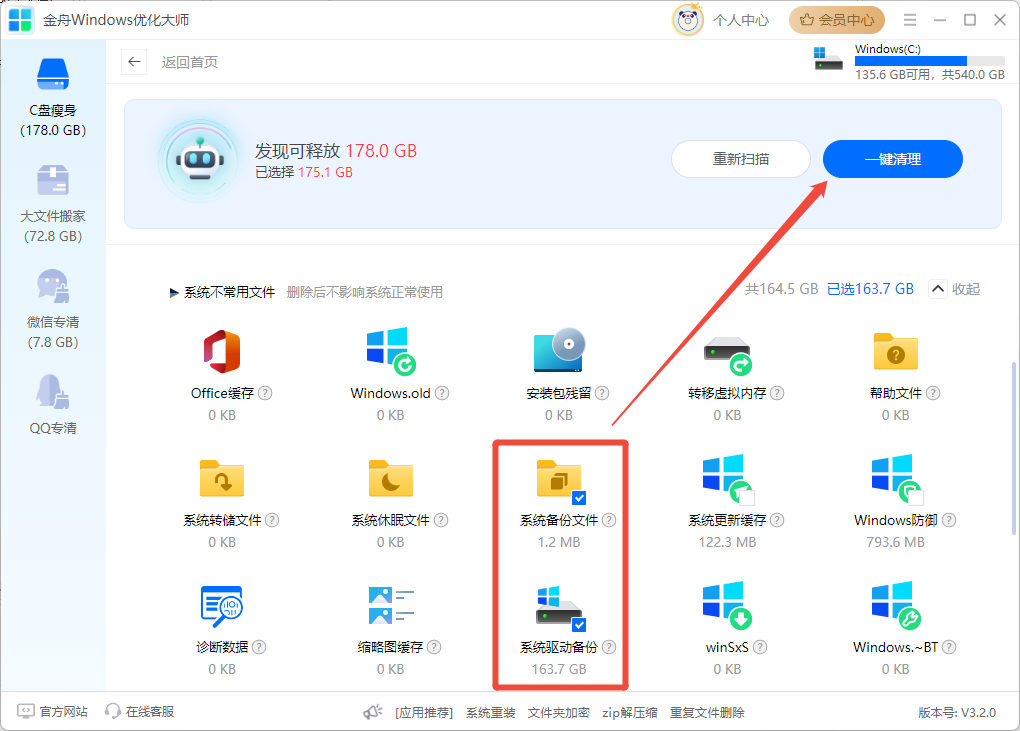Click the 转移虚拟内存 drive icon

727,355
